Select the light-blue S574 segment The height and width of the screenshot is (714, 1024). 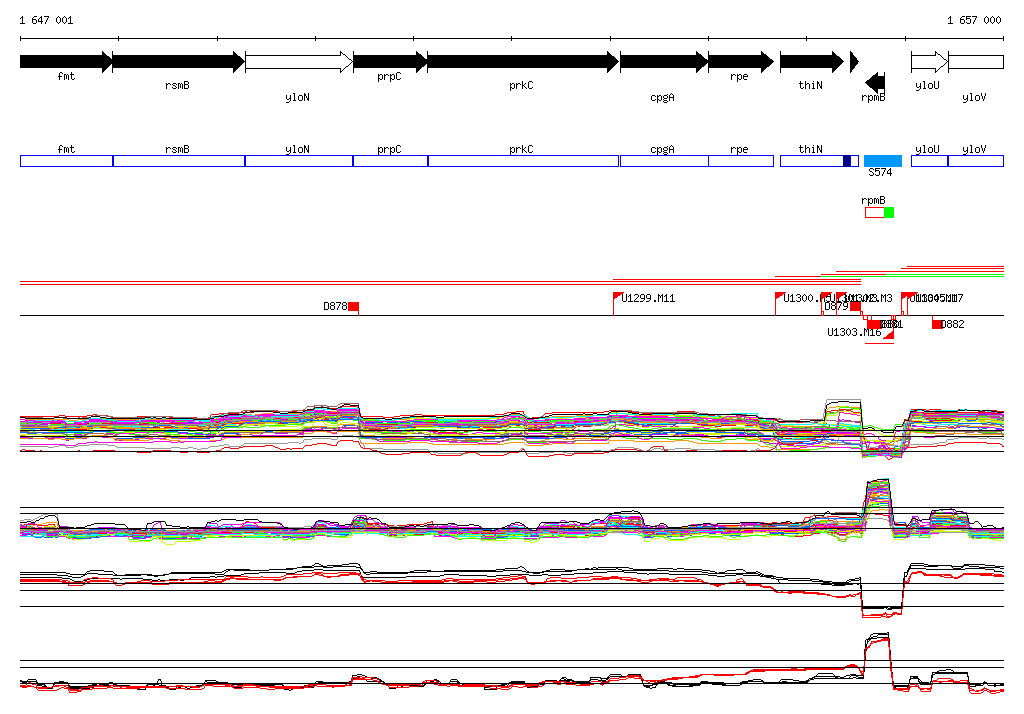coord(883,161)
